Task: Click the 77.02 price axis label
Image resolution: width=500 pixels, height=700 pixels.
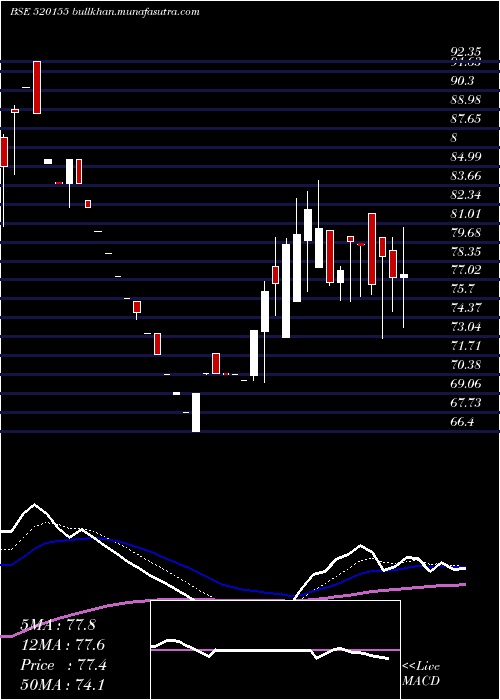Action: tap(466, 270)
